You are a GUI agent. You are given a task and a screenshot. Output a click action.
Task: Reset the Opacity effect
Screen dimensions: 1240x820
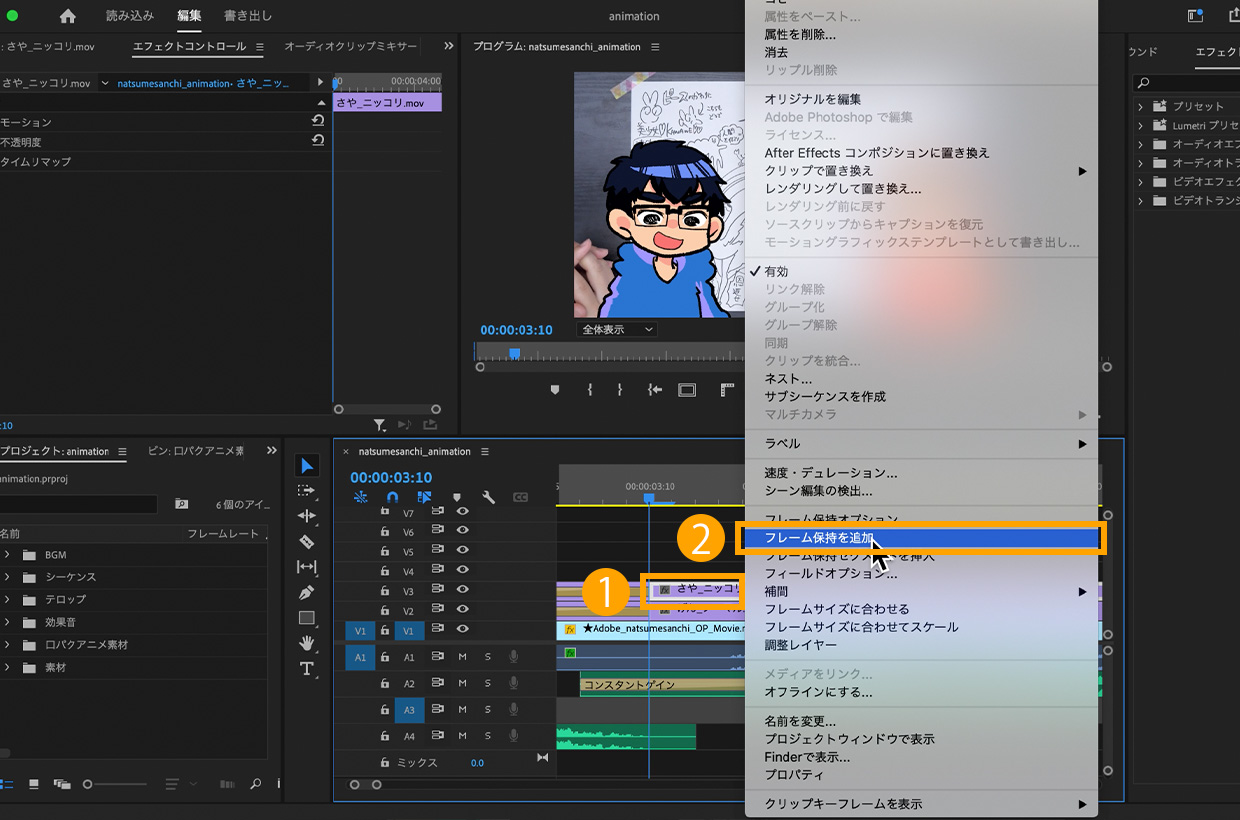coord(318,141)
